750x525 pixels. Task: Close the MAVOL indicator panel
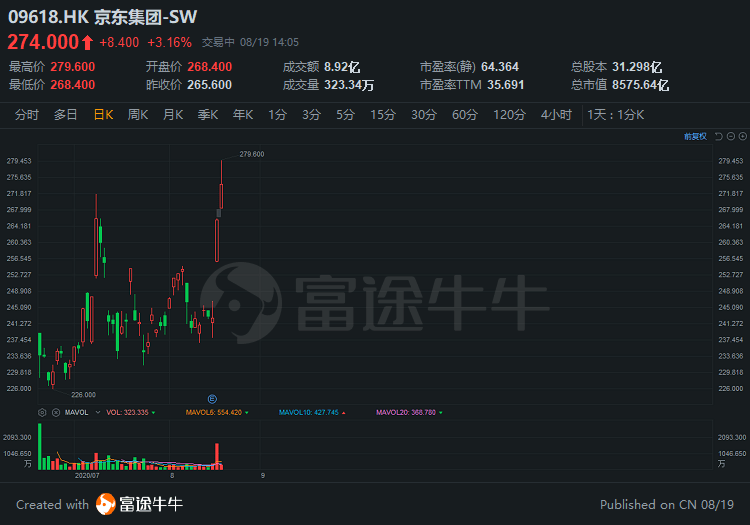56,412
